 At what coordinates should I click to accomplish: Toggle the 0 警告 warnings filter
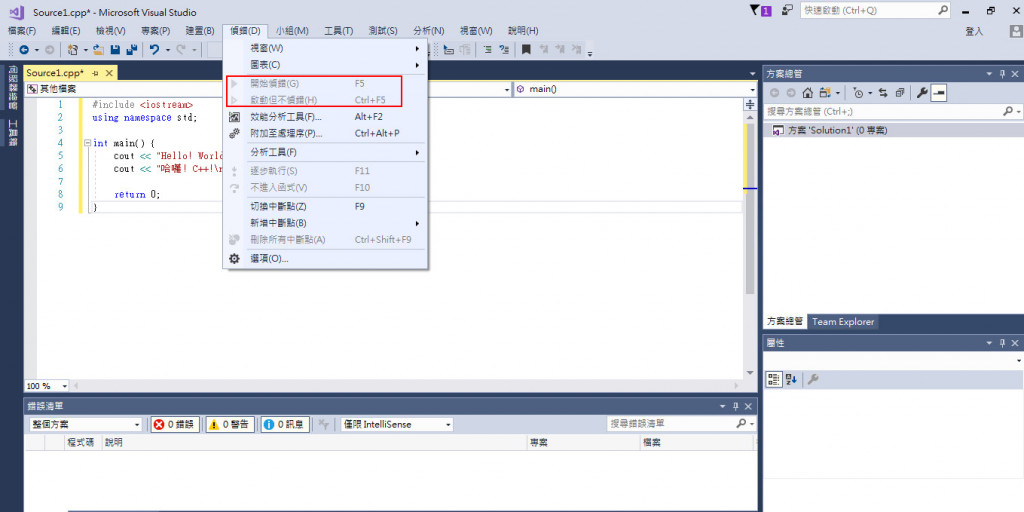(230, 424)
